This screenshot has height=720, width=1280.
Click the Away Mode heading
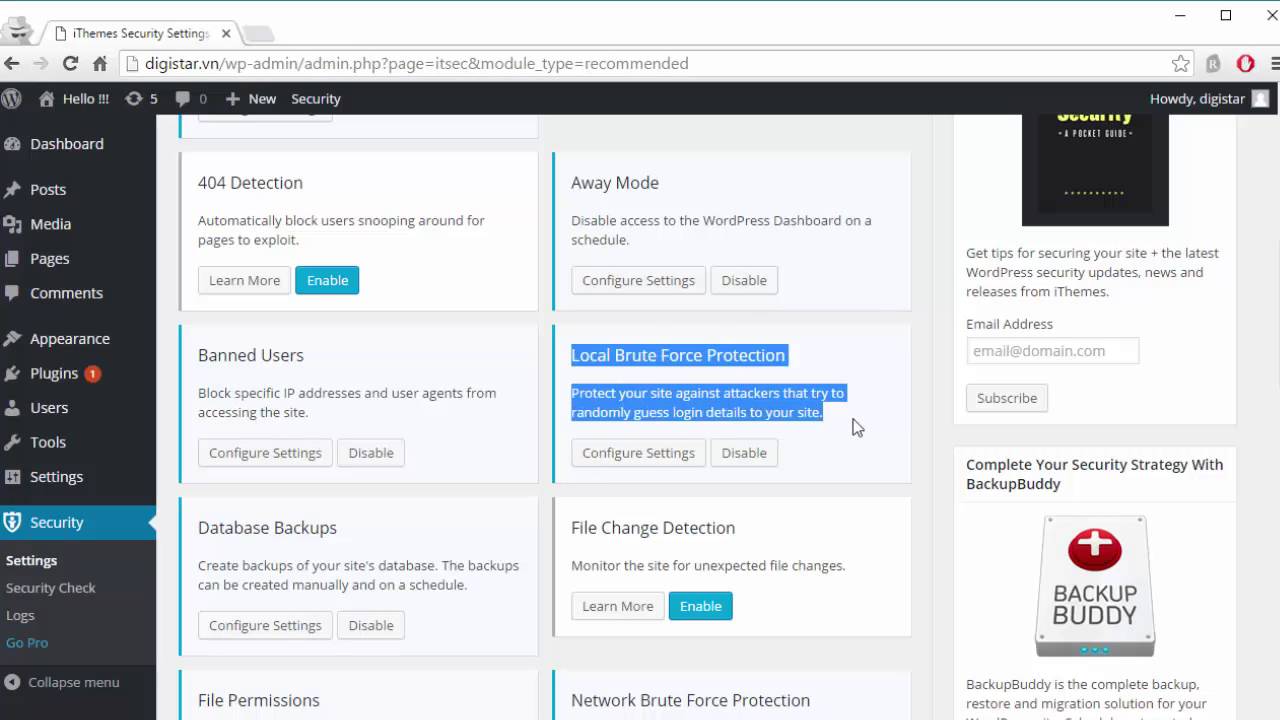[x=615, y=183]
